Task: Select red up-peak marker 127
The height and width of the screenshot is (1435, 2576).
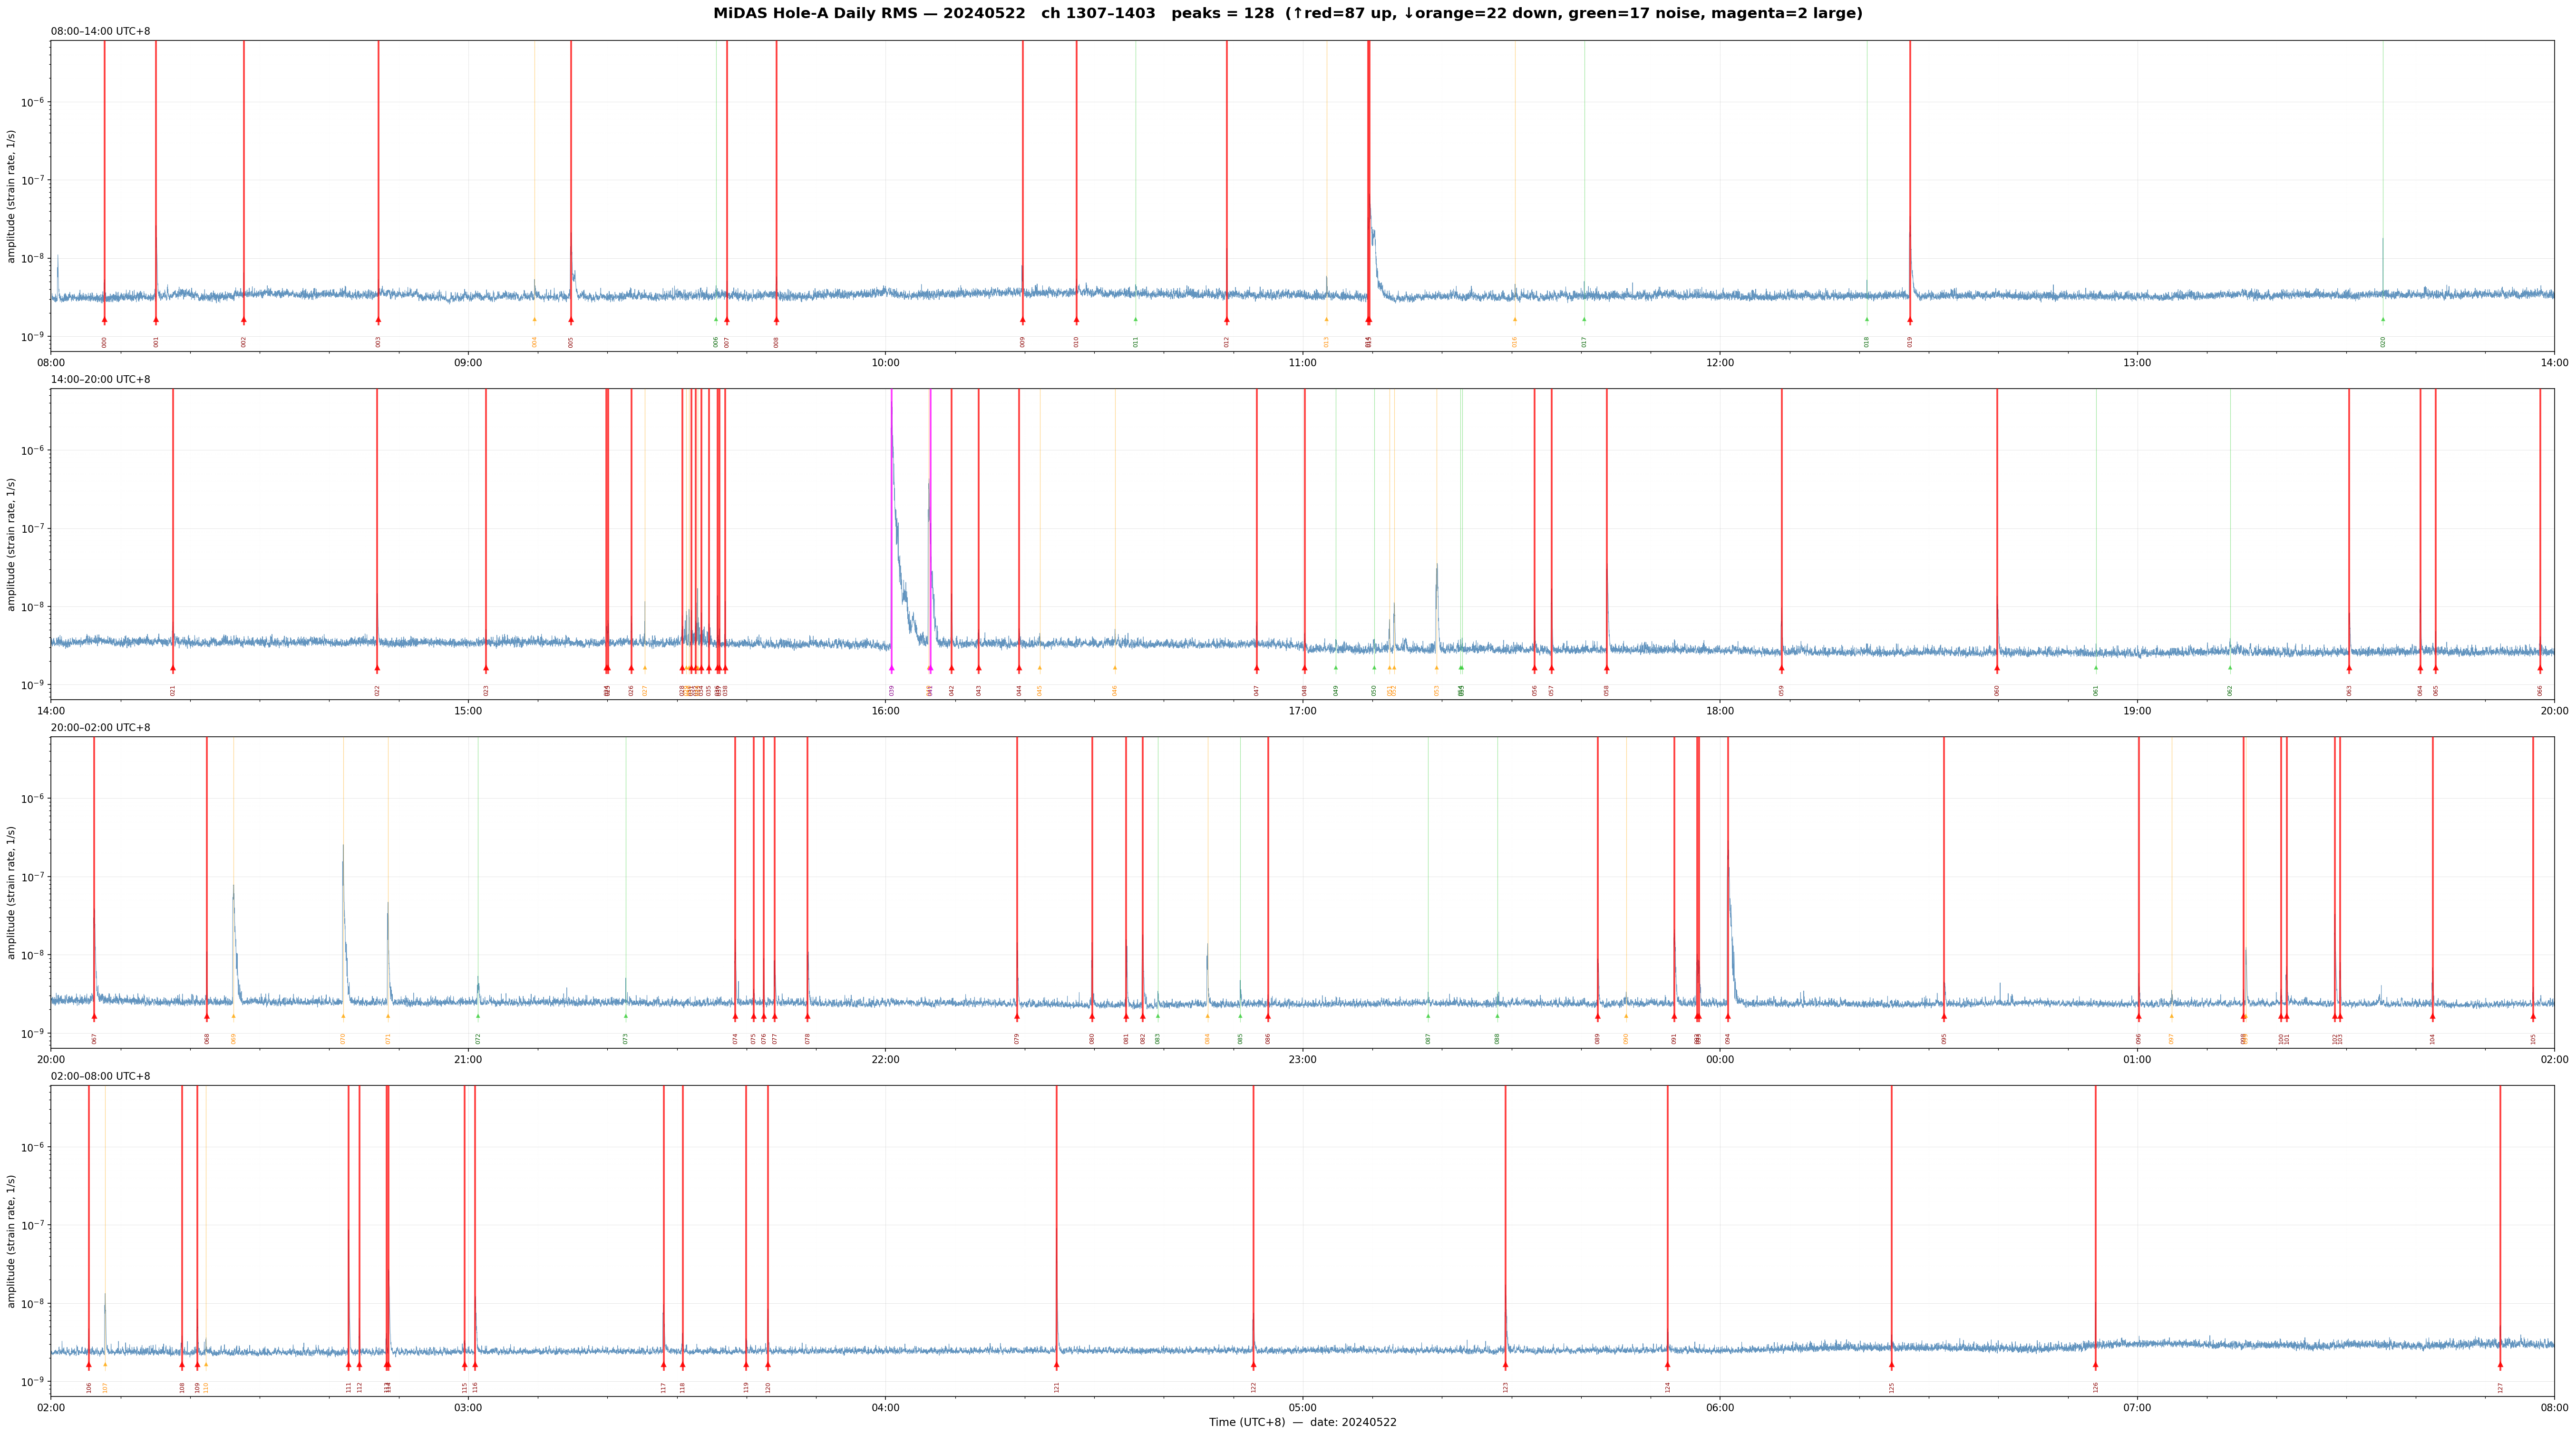Action: point(2500,1365)
